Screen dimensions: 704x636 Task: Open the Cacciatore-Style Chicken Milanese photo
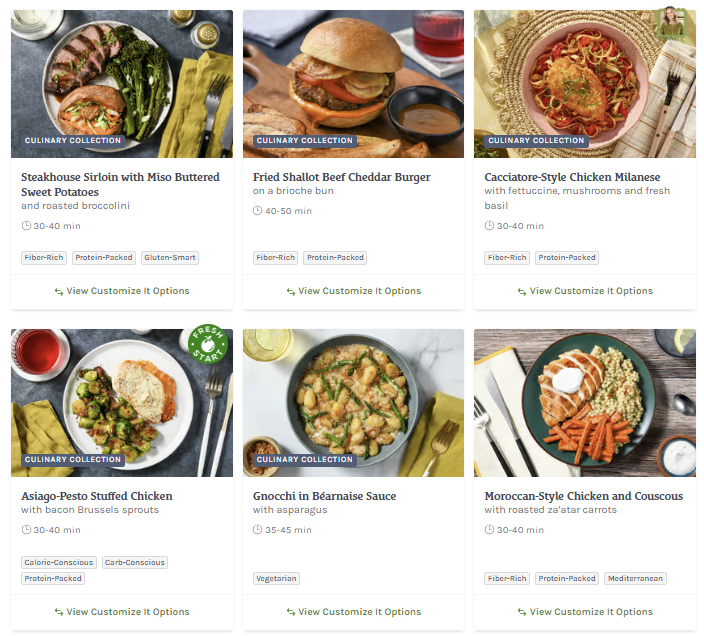[x=585, y=84]
